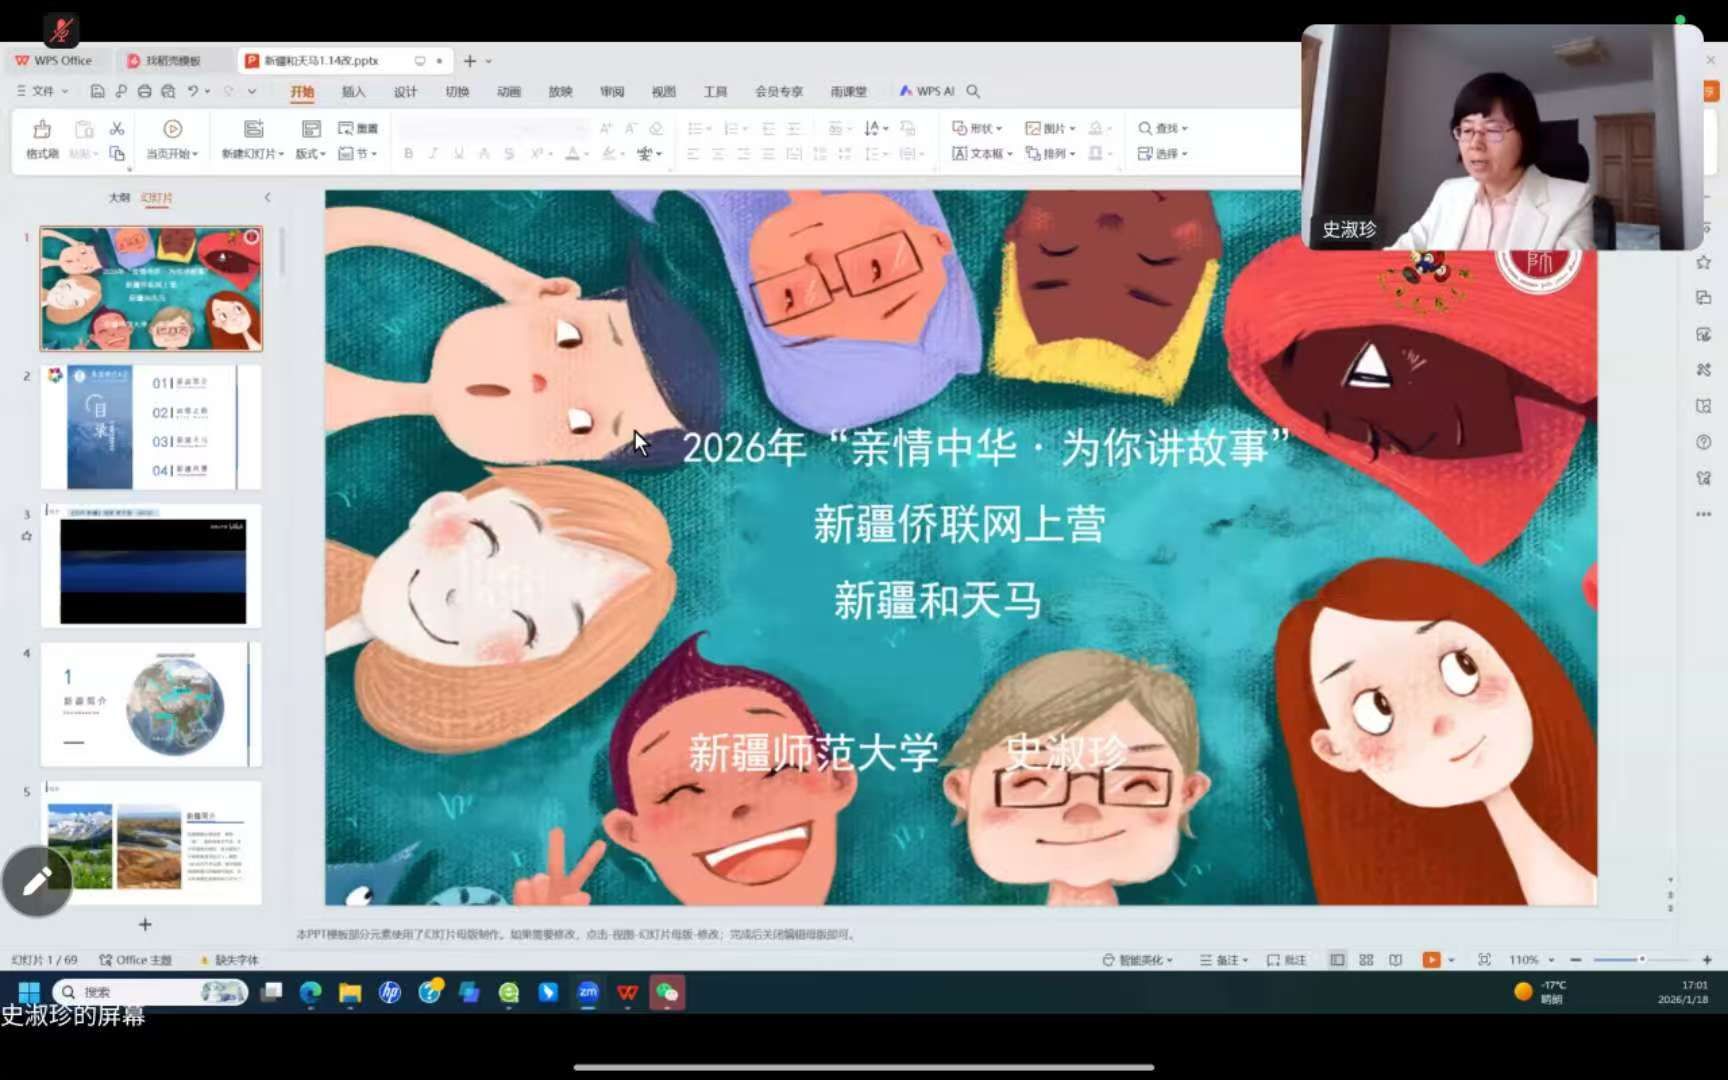Expand the Layout (版式) dropdown
1728x1080 pixels.
pyautogui.click(x=310, y=154)
